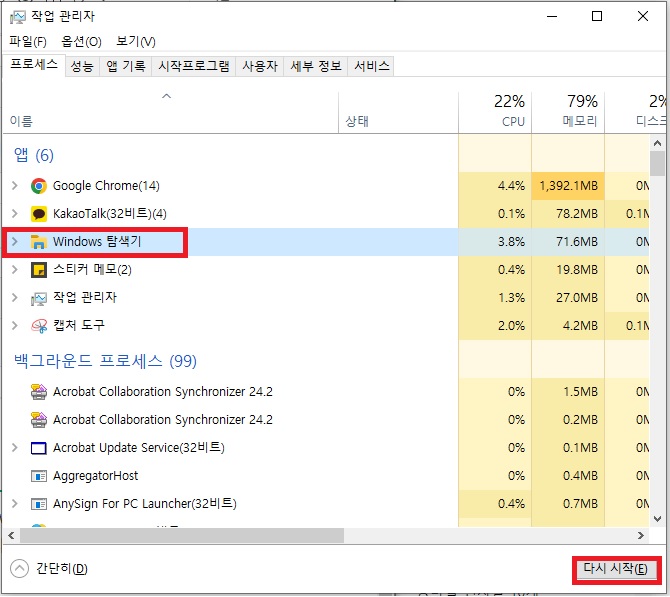Select the AggregatorHost process name
Viewport: 670px width, 597px height.
[95, 476]
